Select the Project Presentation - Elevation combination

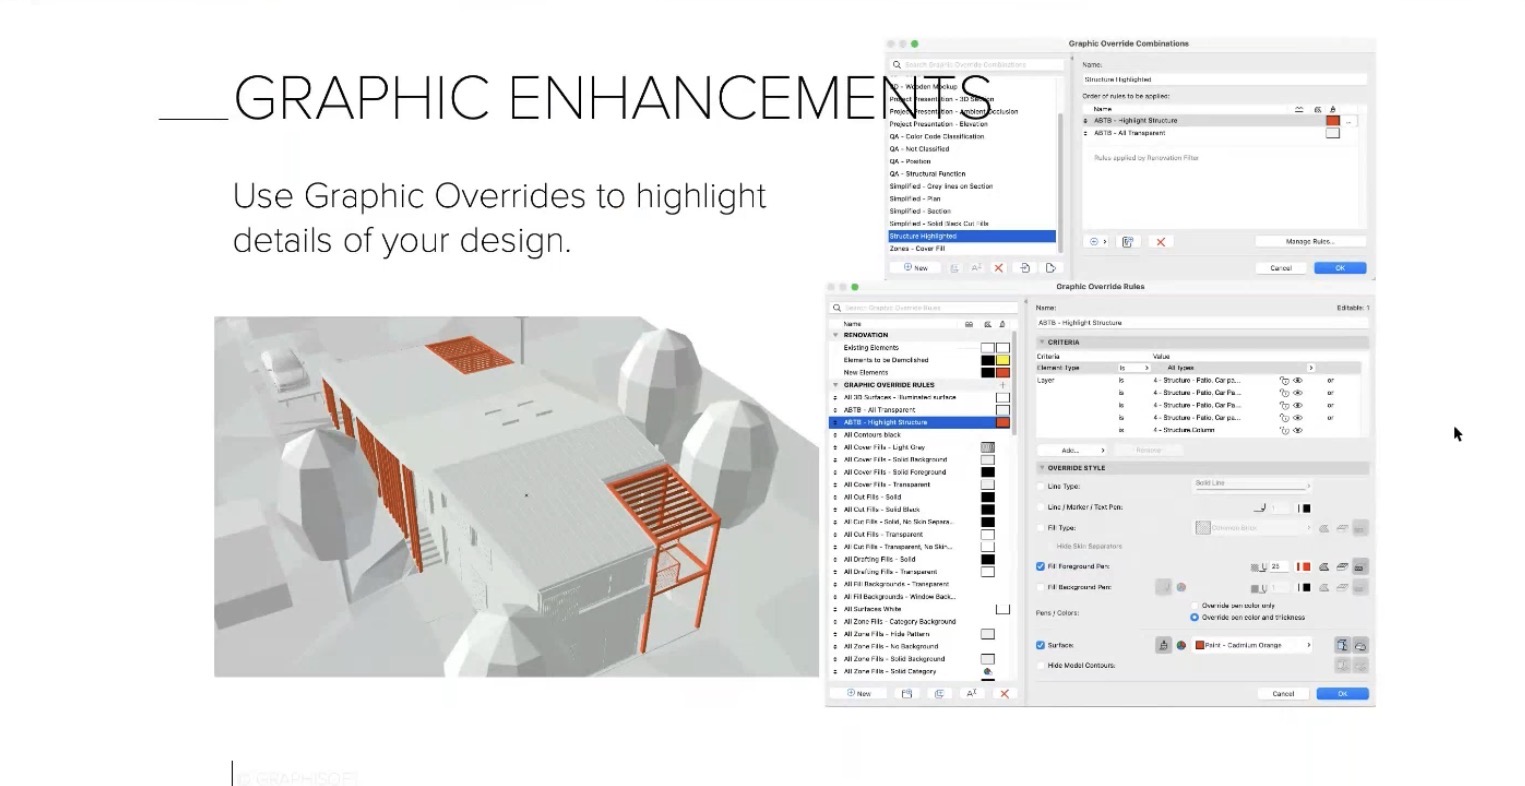coord(971,124)
